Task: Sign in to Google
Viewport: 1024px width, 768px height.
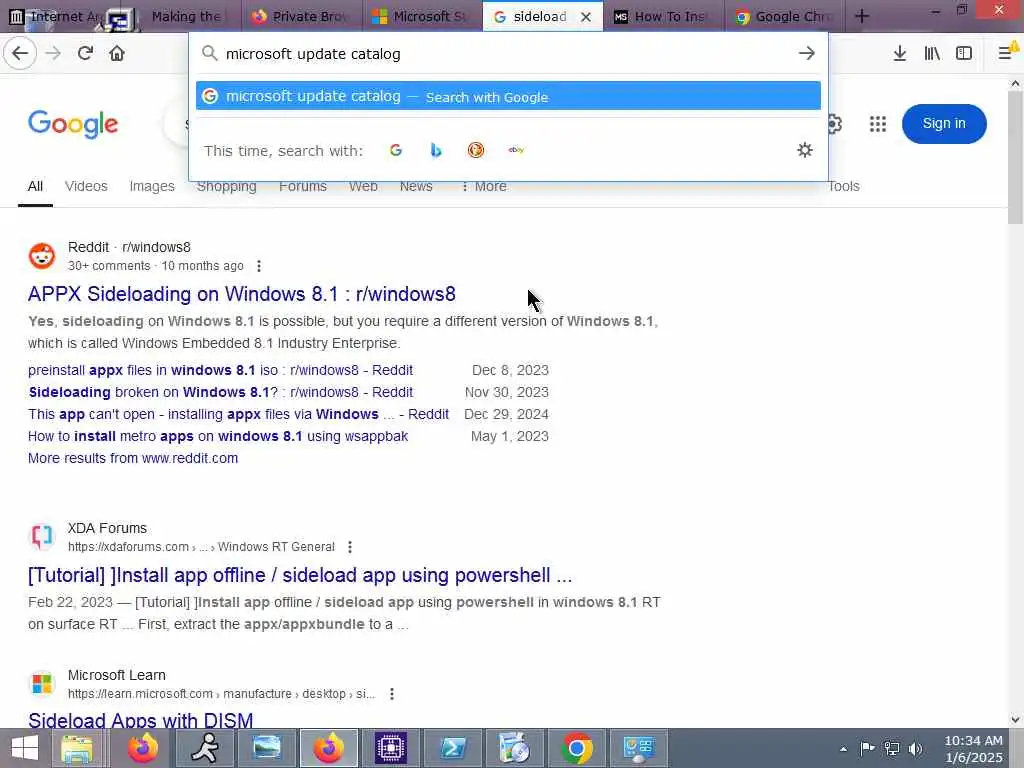Action: click(x=944, y=123)
